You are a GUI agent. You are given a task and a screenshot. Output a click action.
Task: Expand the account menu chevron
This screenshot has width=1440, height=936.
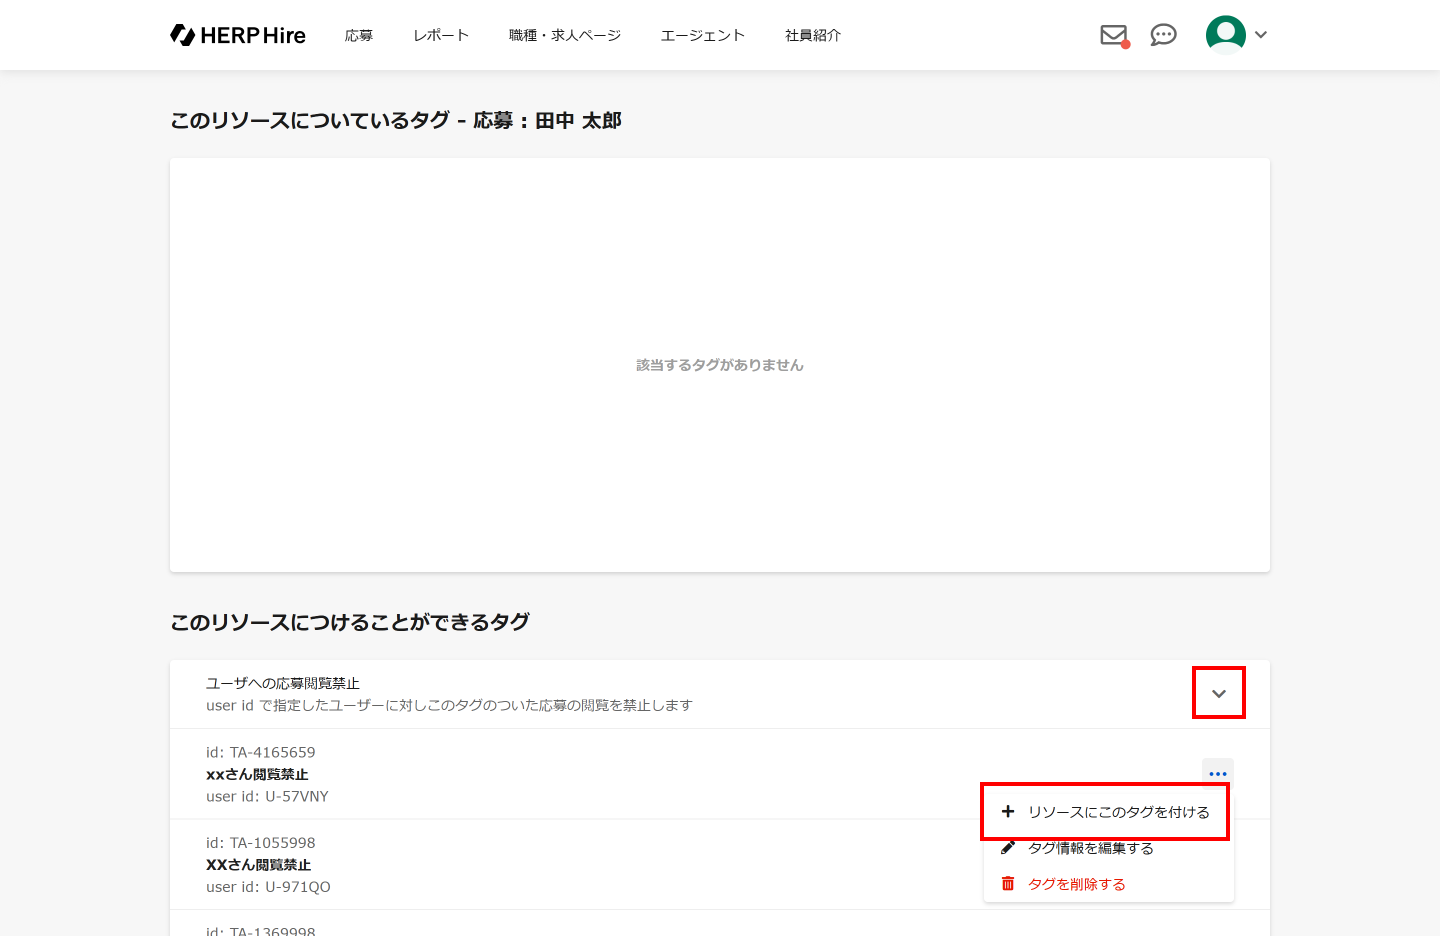click(x=1261, y=34)
